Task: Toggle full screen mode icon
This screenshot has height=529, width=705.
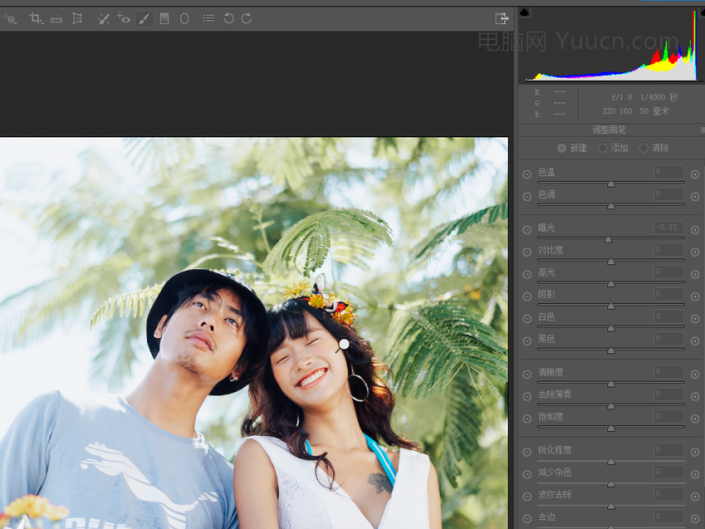Action: [x=501, y=18]
